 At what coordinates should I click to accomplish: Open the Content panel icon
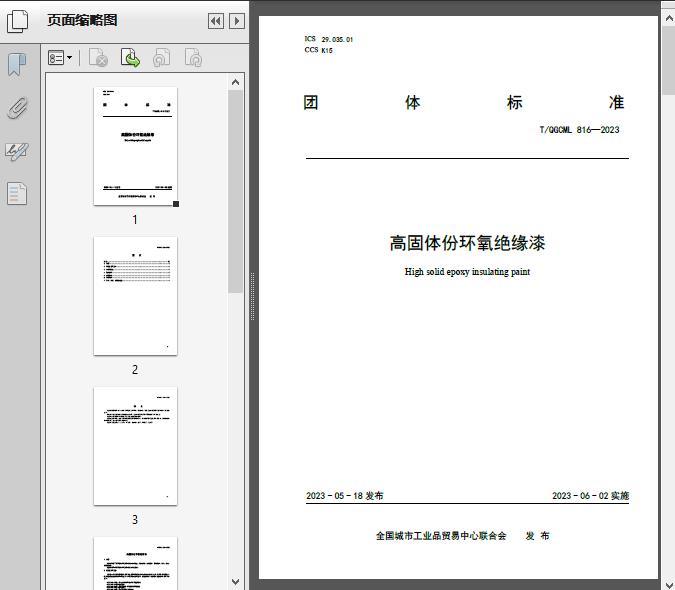pyautogui.click(x=17, y=193)
